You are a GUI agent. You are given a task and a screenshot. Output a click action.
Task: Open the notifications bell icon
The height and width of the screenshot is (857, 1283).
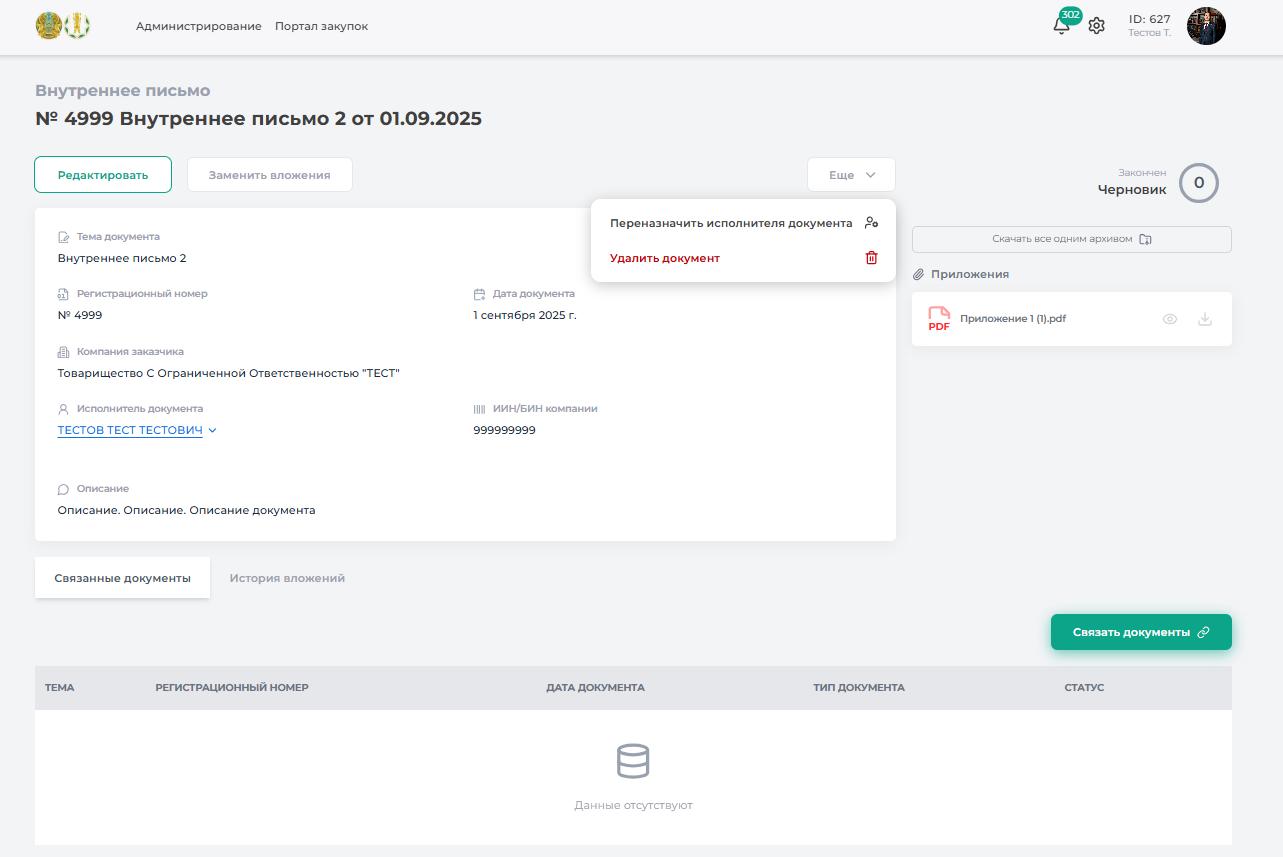pyautogui.click(x=1061, y=26)
